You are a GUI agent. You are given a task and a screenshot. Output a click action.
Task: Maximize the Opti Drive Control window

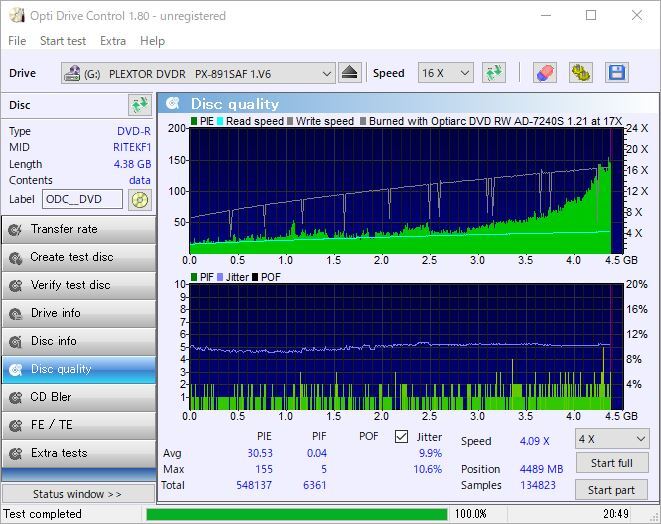coord(591,16)
